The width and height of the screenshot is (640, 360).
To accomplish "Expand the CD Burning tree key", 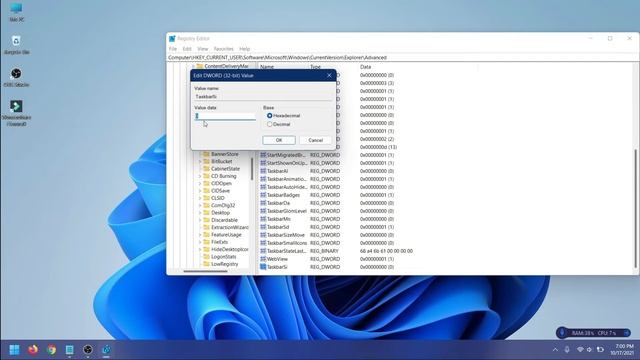I will coord(200,176).
